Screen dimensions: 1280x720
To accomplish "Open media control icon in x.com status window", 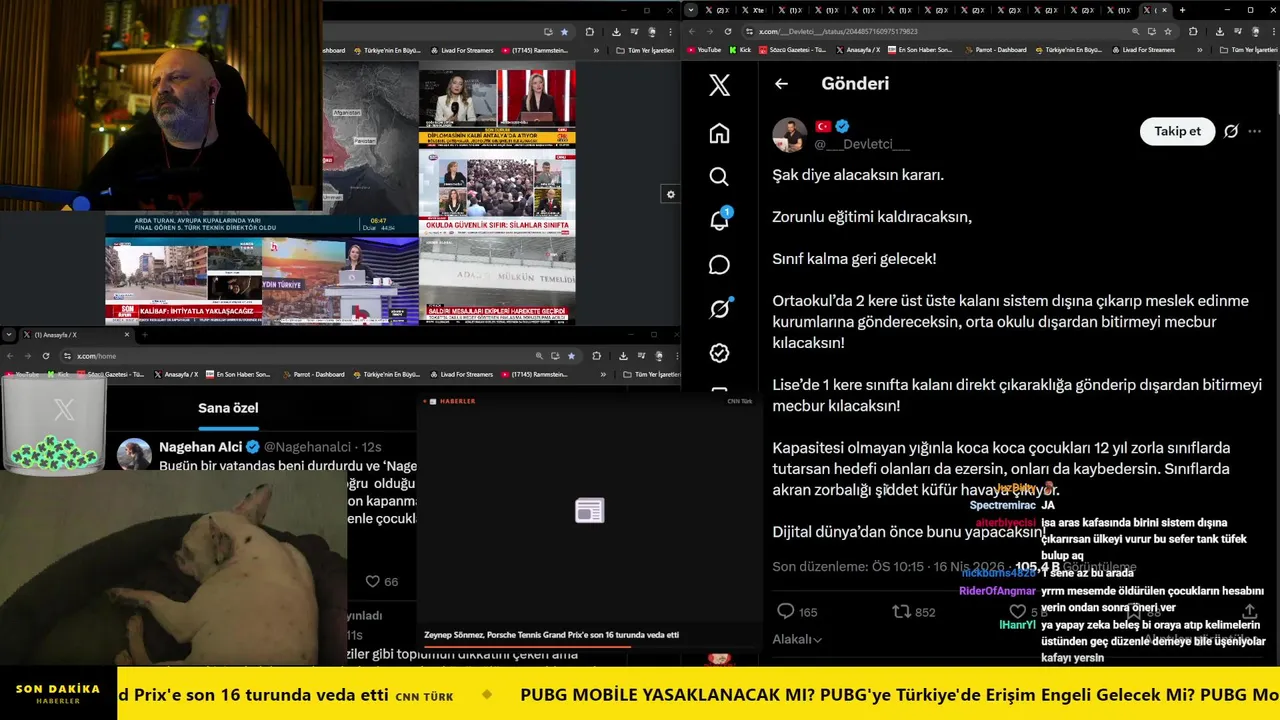I will pos(1237,31).
